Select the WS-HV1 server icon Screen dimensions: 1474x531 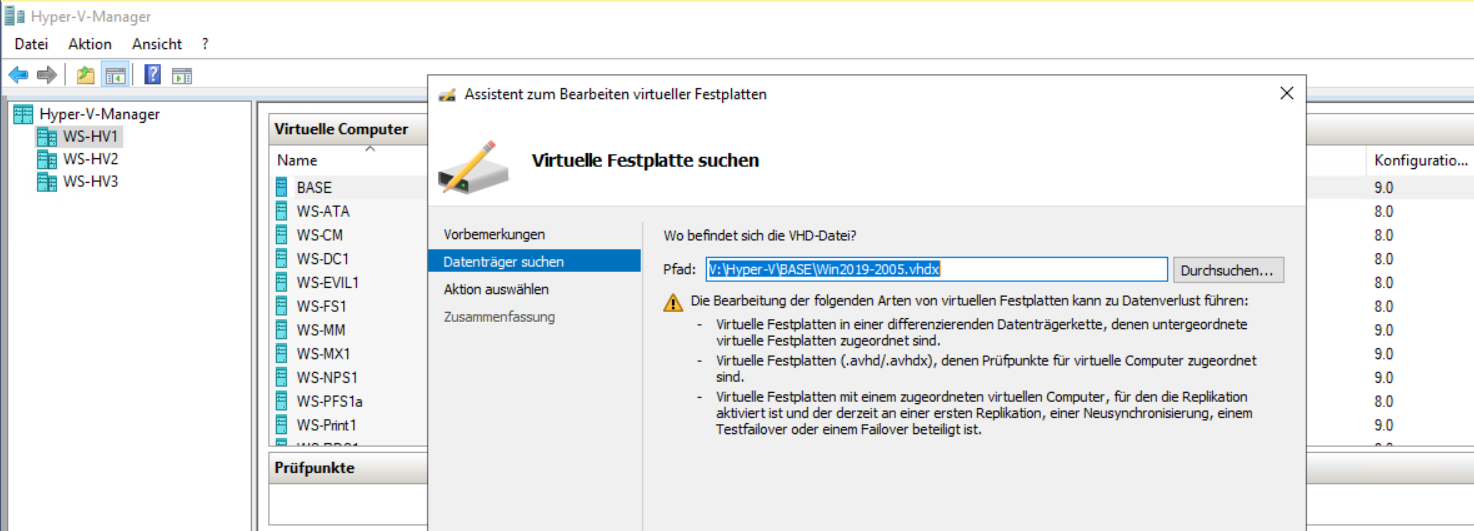47,136
